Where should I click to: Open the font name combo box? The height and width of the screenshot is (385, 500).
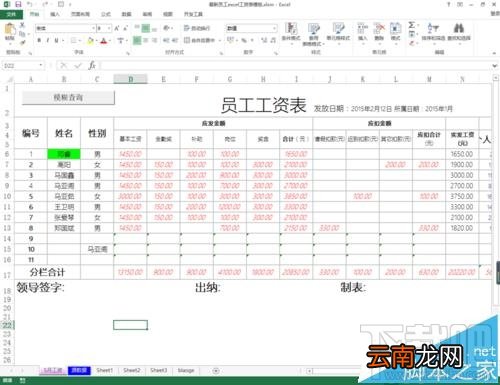click(65, 29)
